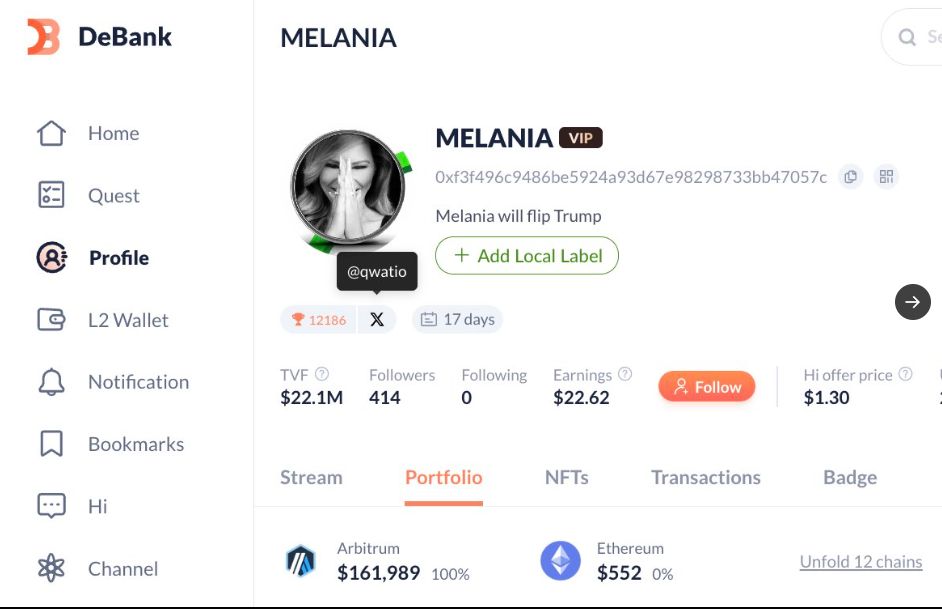Screen dimensions: 942x609
Task: Switch to the NFTs tab
Action: (566, 478)
